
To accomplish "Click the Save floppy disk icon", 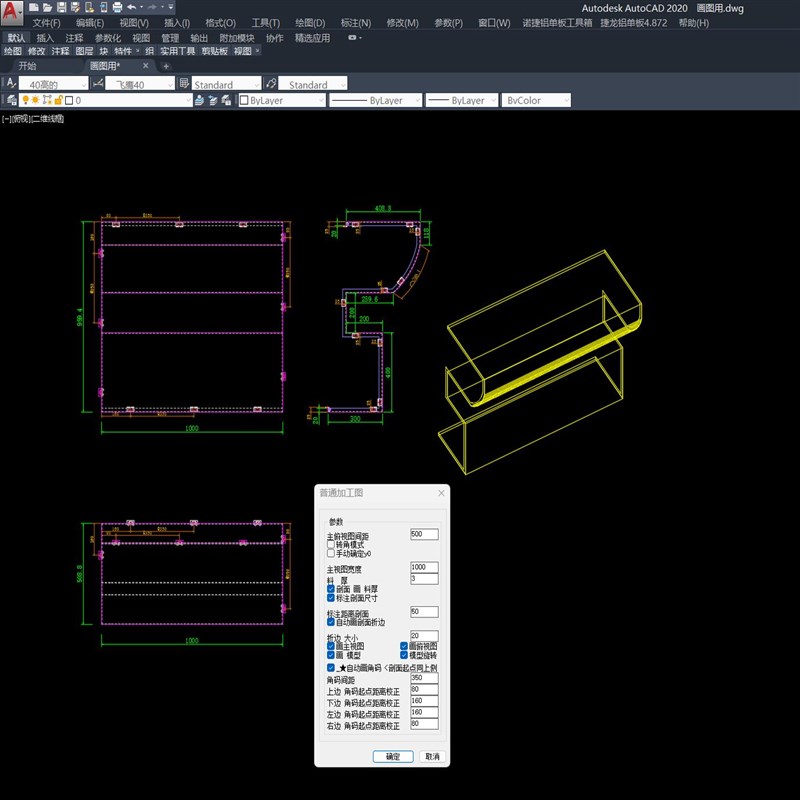I will coord(61,8).
